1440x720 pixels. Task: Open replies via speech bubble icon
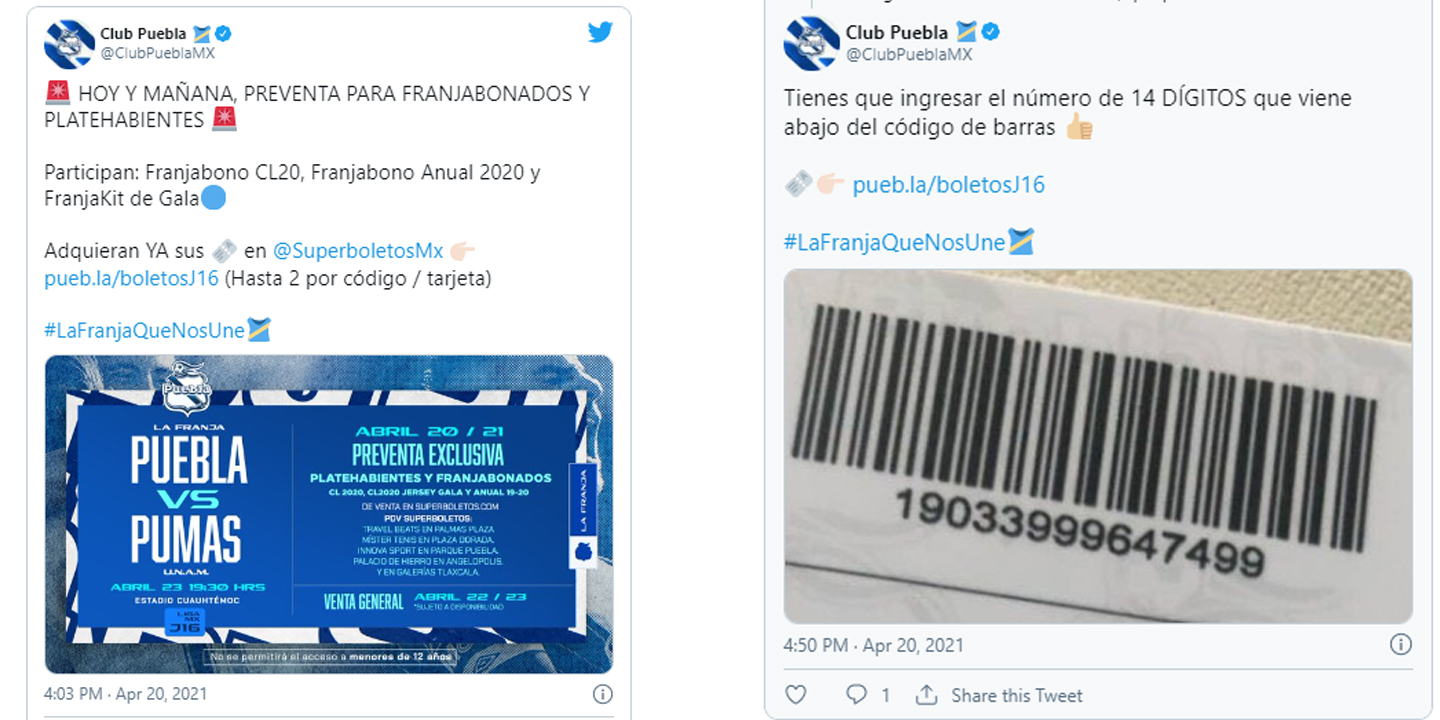[856, 694]
